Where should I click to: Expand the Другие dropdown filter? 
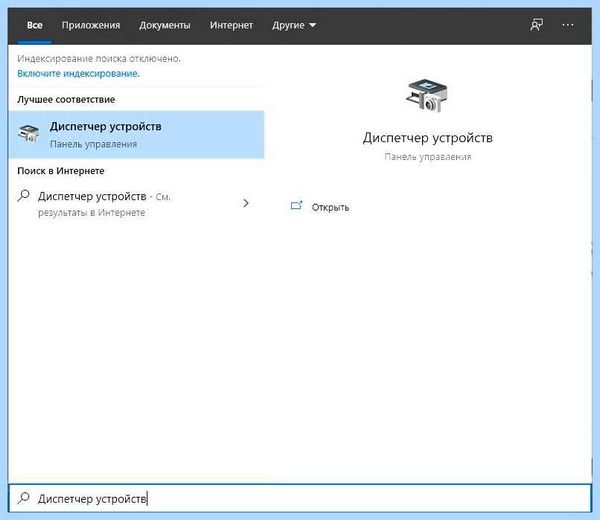(x=294, y=25)
